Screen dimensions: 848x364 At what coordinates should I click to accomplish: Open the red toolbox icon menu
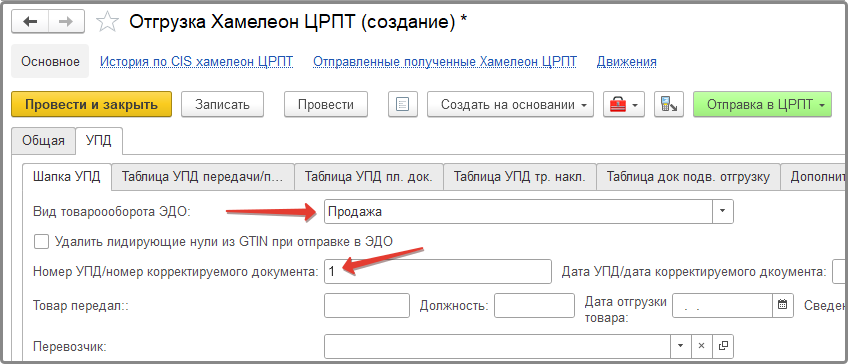624,104
